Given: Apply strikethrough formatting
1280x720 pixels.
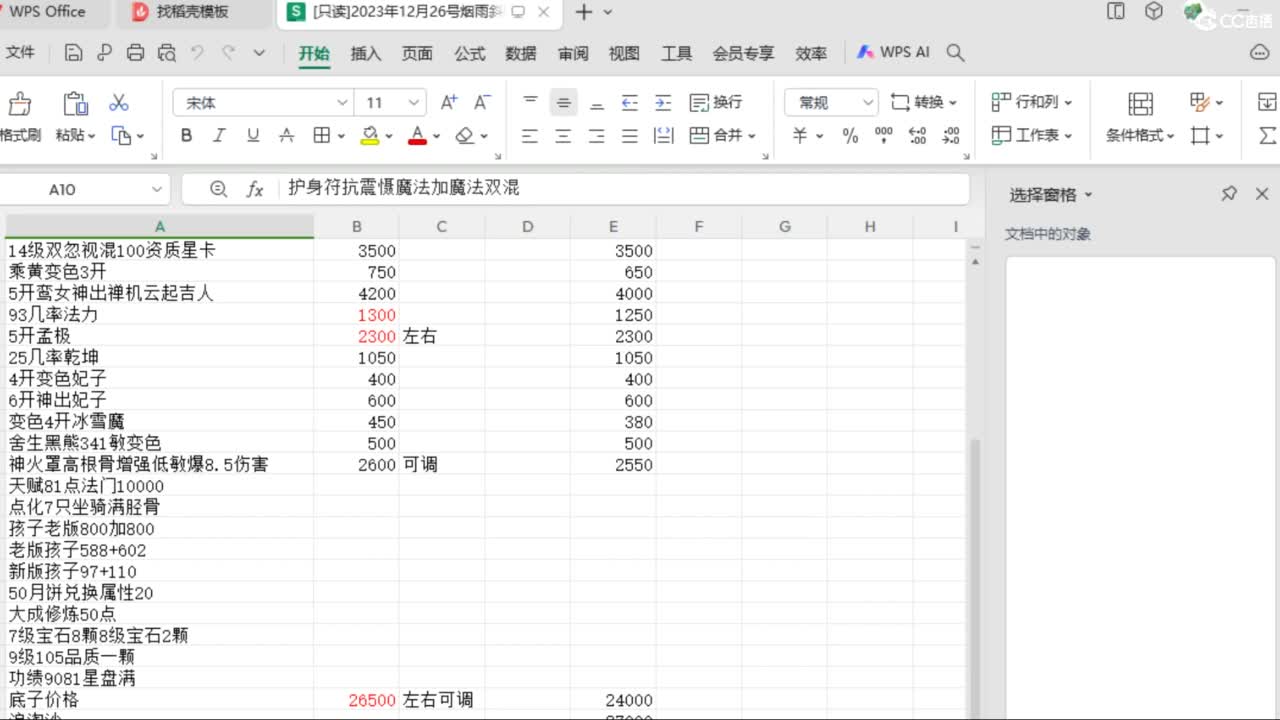Looking at the screenshot, I should tap(286, 135).
